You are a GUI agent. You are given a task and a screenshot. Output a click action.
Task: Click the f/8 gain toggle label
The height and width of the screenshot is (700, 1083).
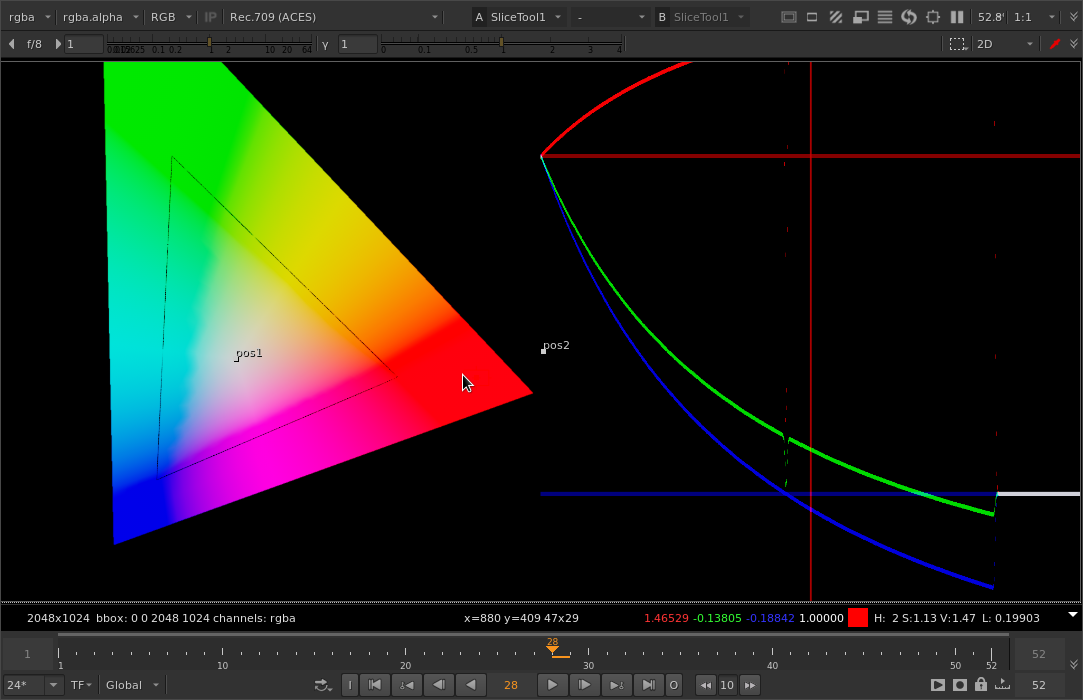point(34,44)
